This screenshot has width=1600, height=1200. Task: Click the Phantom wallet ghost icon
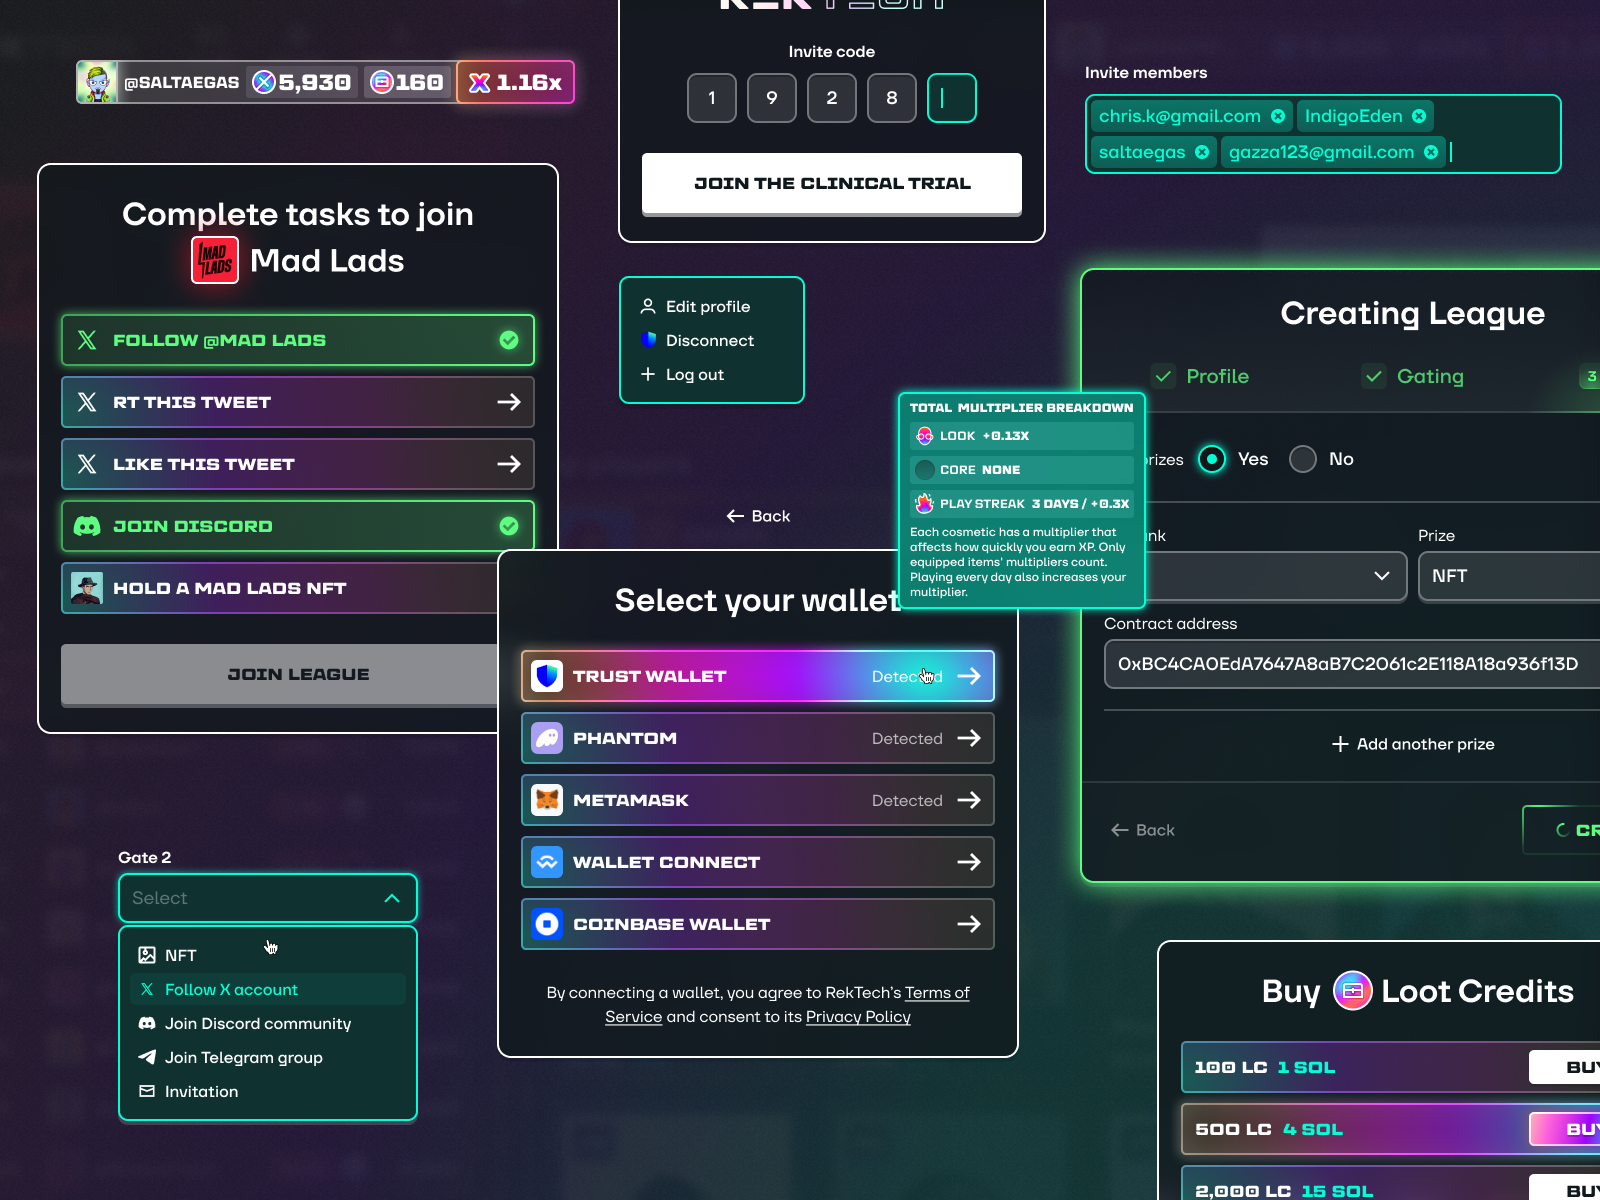pyautogui.click(x=547, y=738)
